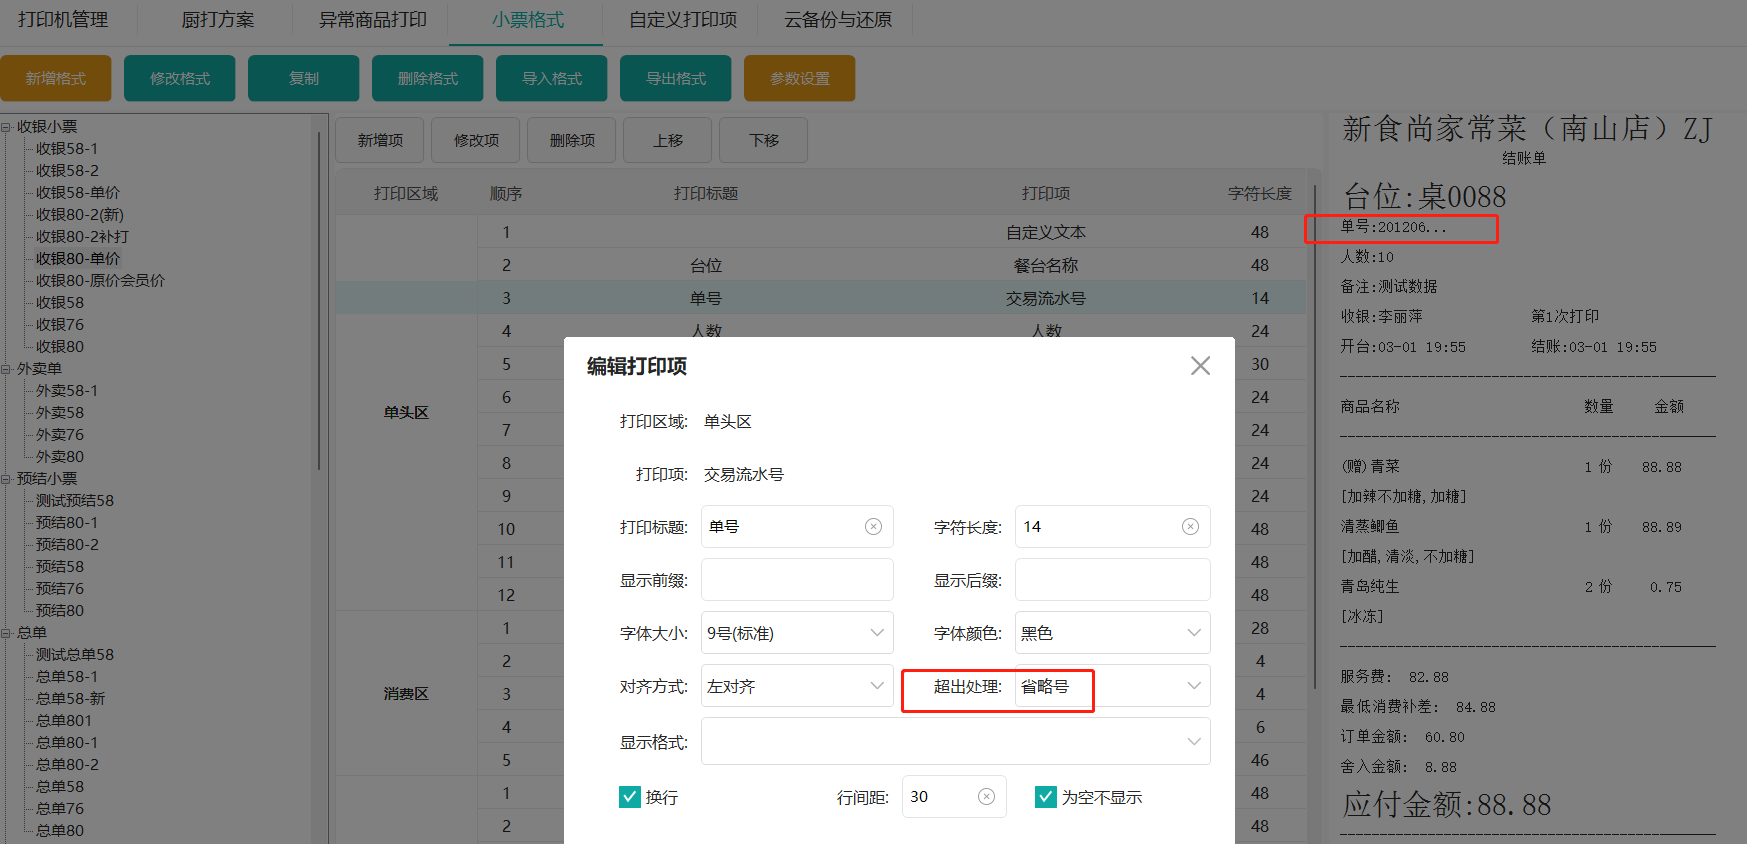Move the item down with 下移
The height and width of the screenshot is (844, 1747).
(x=764, y=140)
